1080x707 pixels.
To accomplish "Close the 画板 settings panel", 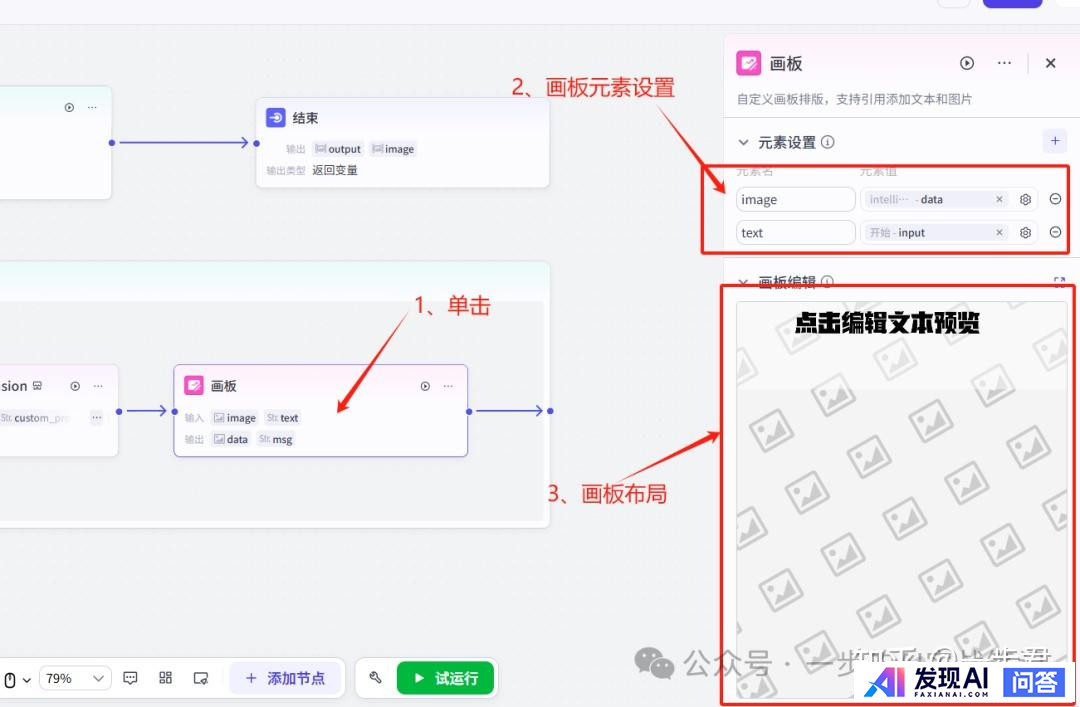I will [1050, 63].
